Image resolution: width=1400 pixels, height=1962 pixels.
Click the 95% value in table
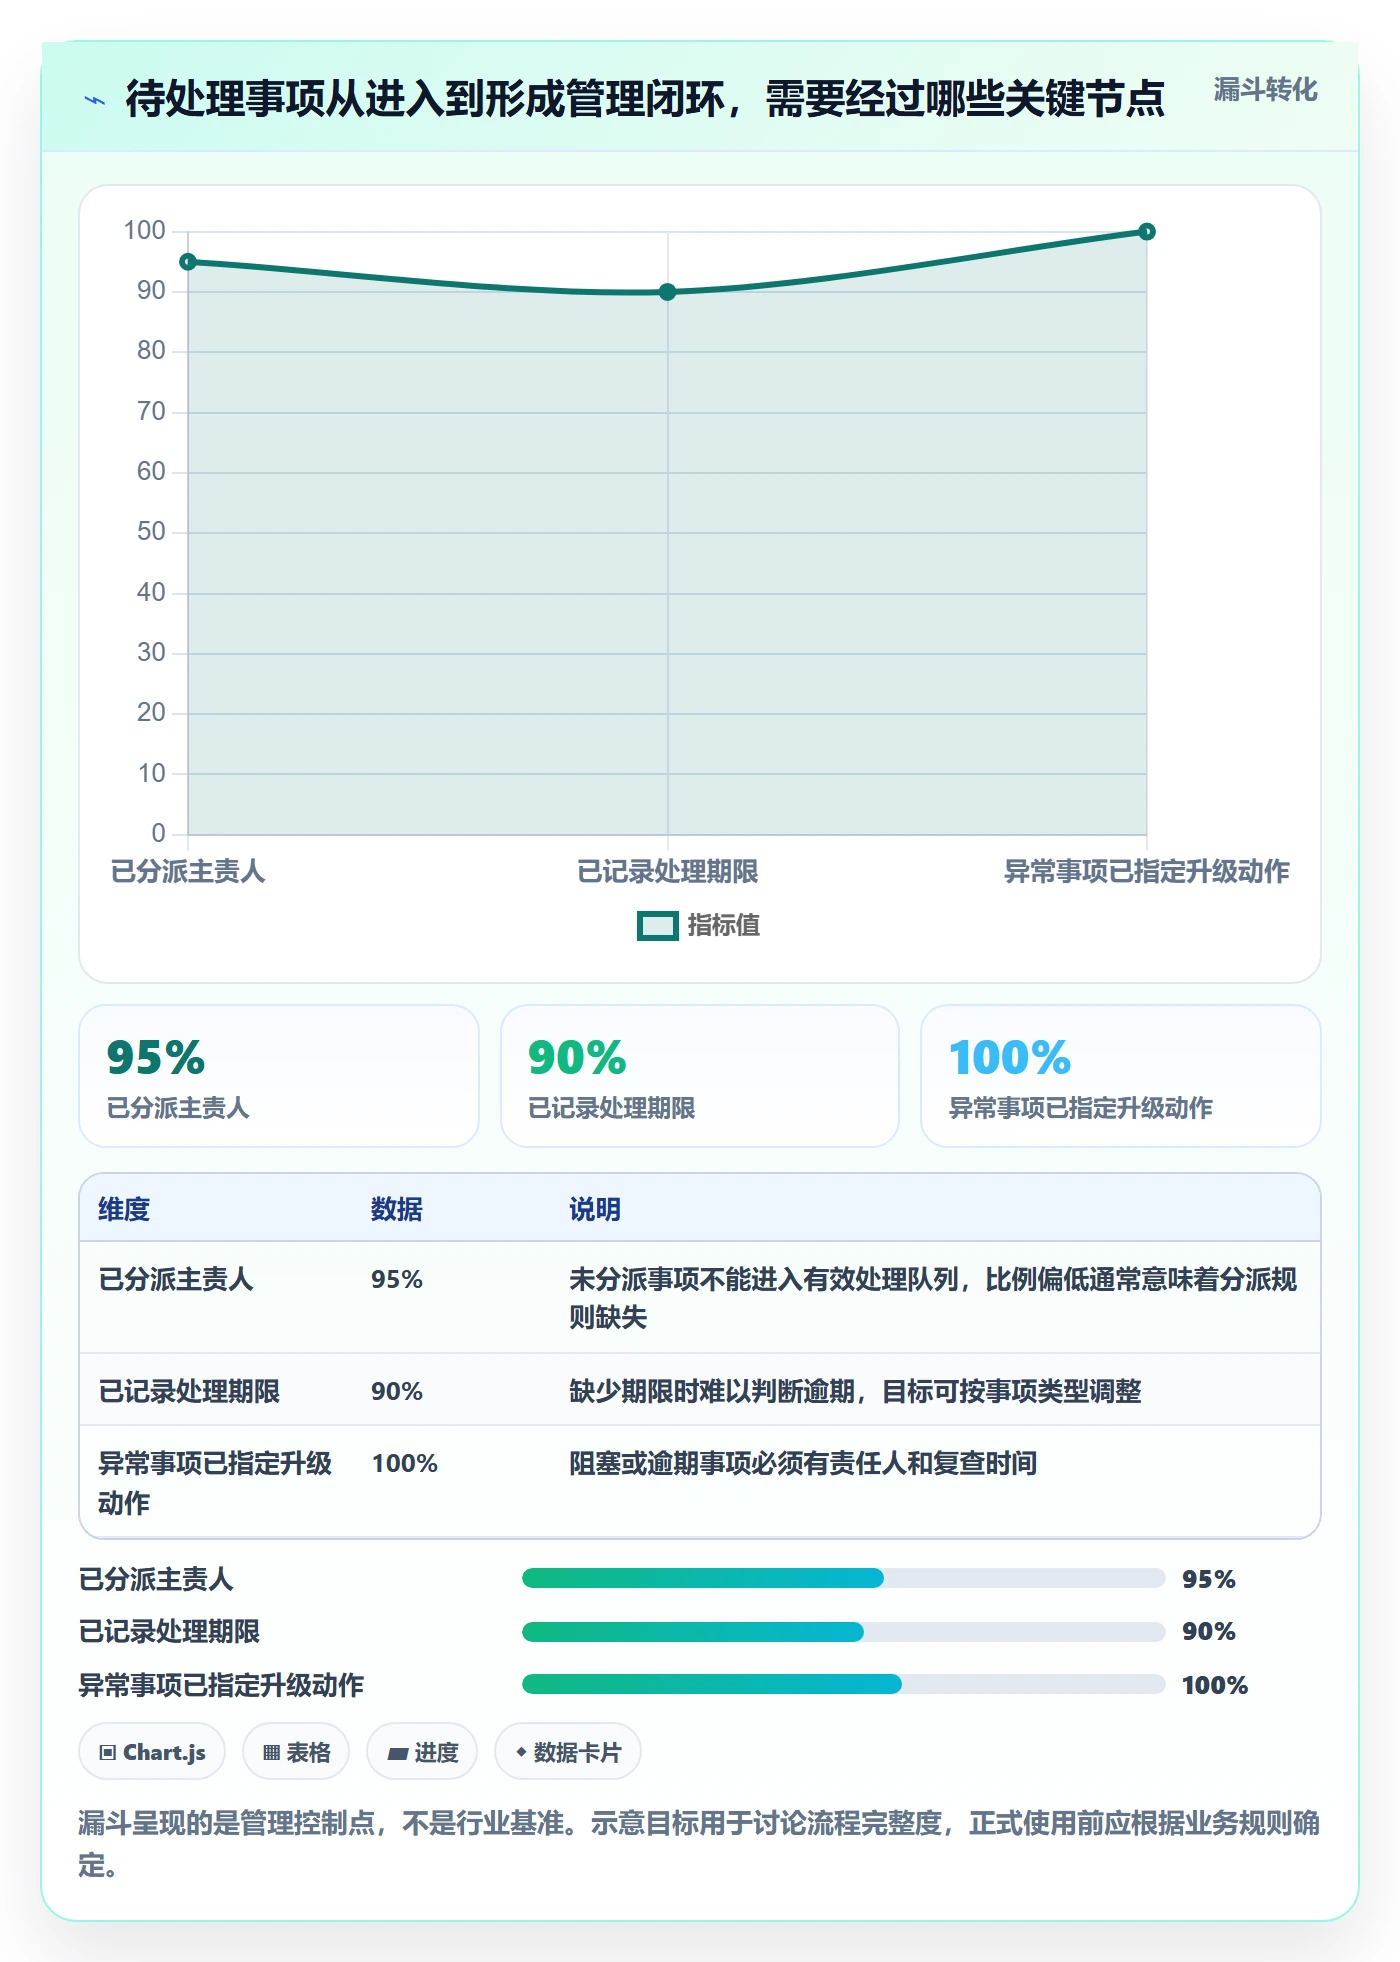tap(397, 1279)
